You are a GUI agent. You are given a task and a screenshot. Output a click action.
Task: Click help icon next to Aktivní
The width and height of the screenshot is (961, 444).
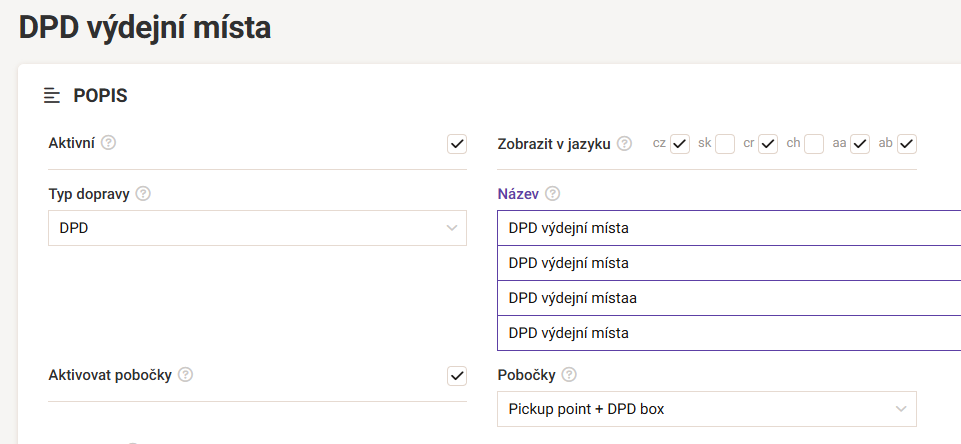click(109, 143)
